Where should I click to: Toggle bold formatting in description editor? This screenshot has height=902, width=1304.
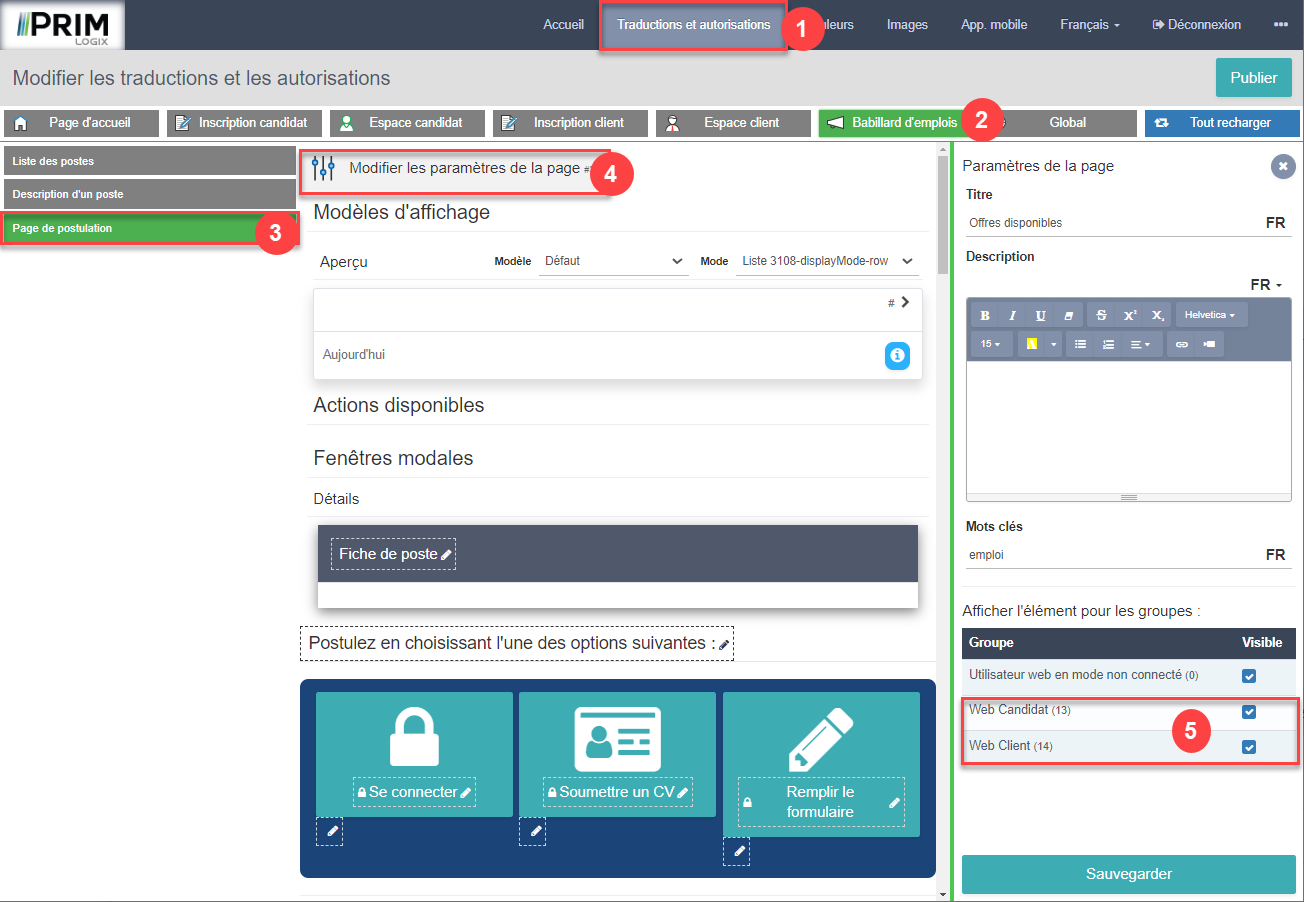(x=985, y=315)
